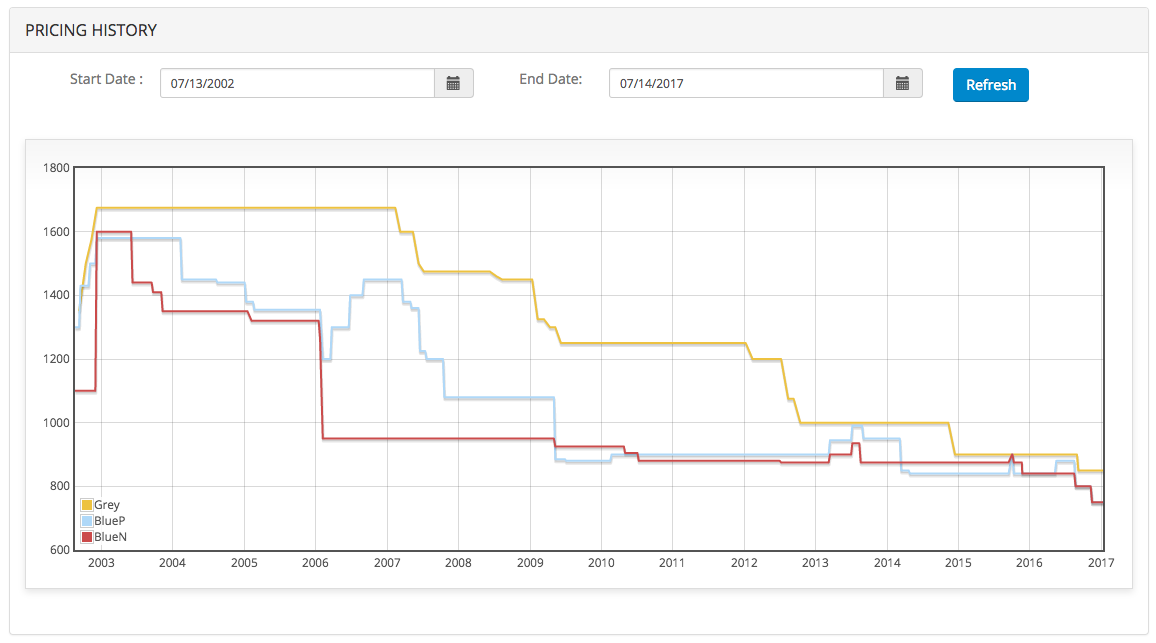This screenshot has width=1156, height=643.
Task: Click the 1600 y-axis label
Action: 57,232
